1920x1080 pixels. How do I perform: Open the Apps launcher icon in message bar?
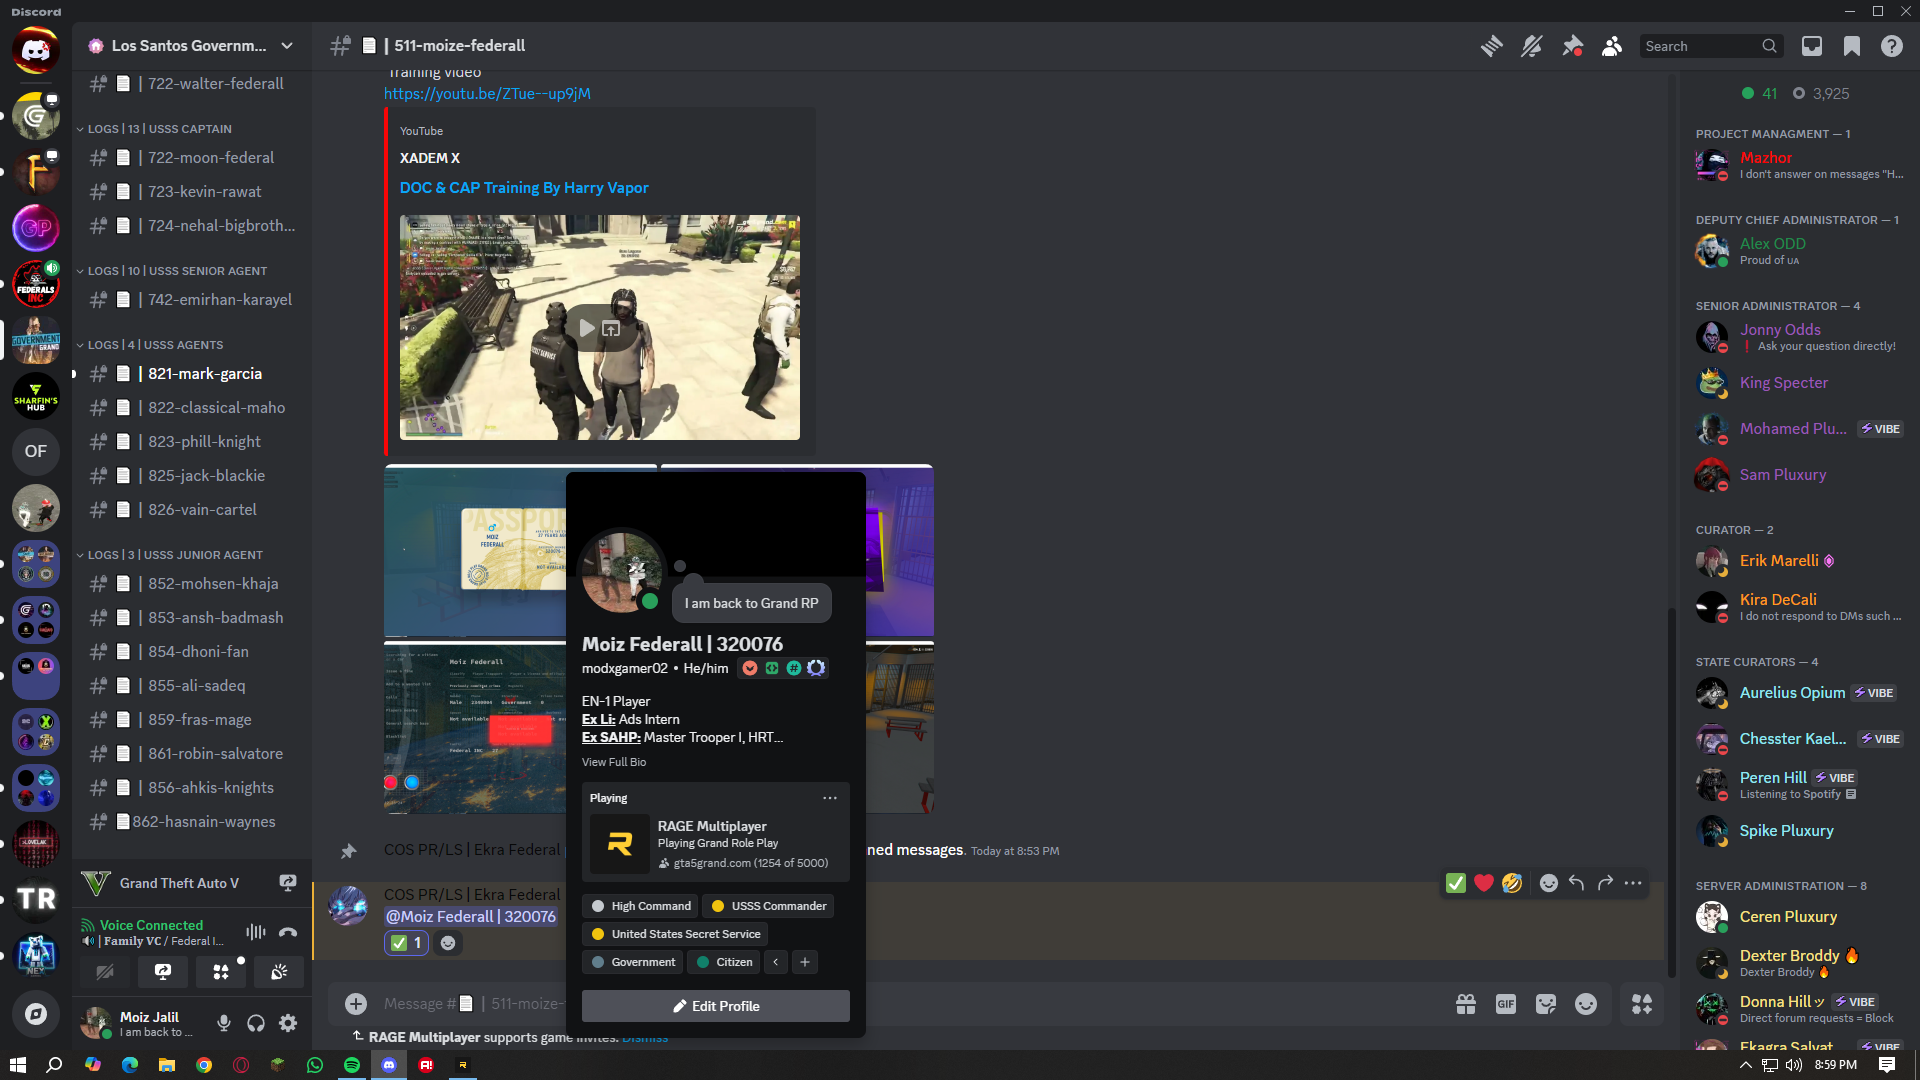[x=1642, y=1004]
